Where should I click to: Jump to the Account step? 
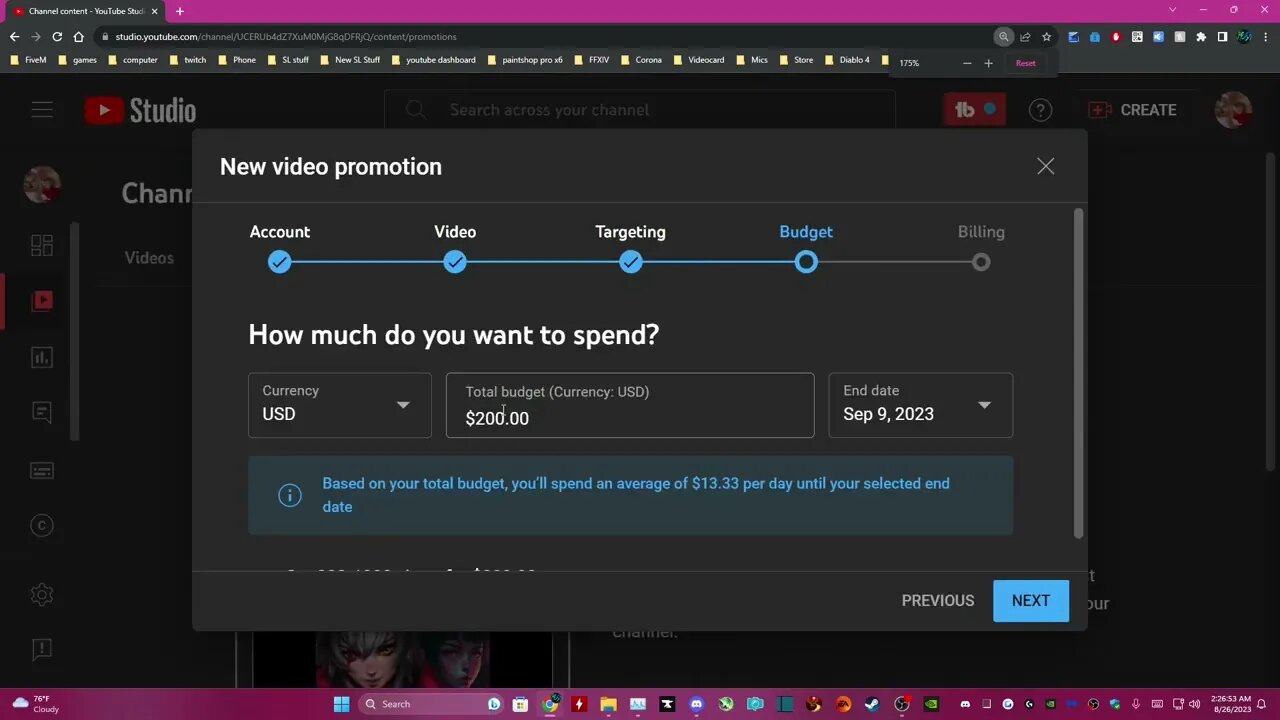coord(279,262)
